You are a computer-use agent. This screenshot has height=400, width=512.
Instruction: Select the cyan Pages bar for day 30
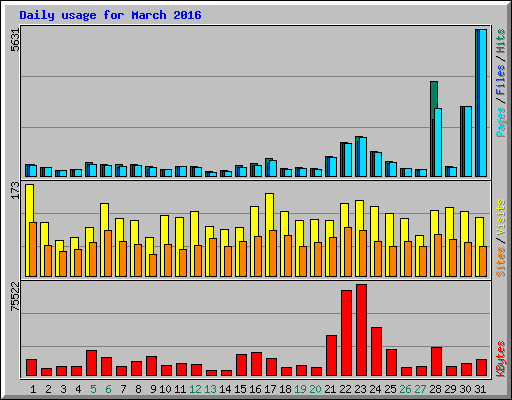tap(468, 142)
